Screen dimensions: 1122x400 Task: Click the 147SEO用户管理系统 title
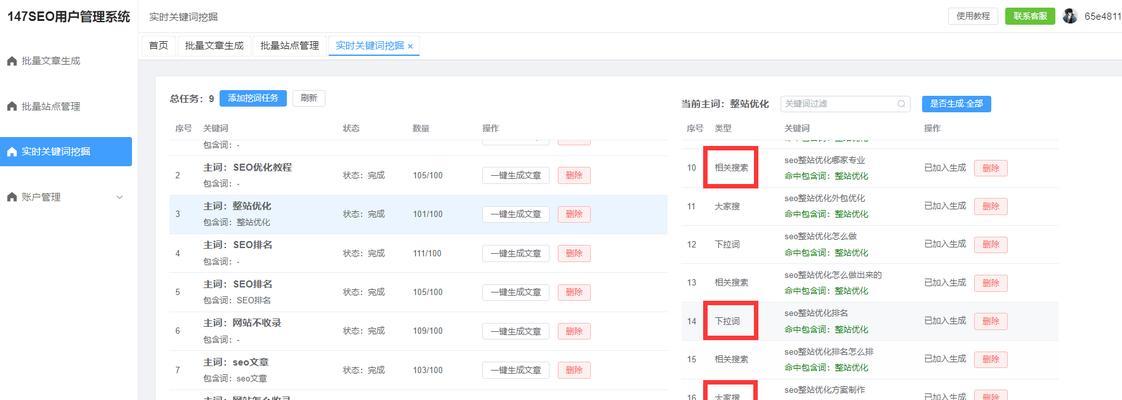68,16
